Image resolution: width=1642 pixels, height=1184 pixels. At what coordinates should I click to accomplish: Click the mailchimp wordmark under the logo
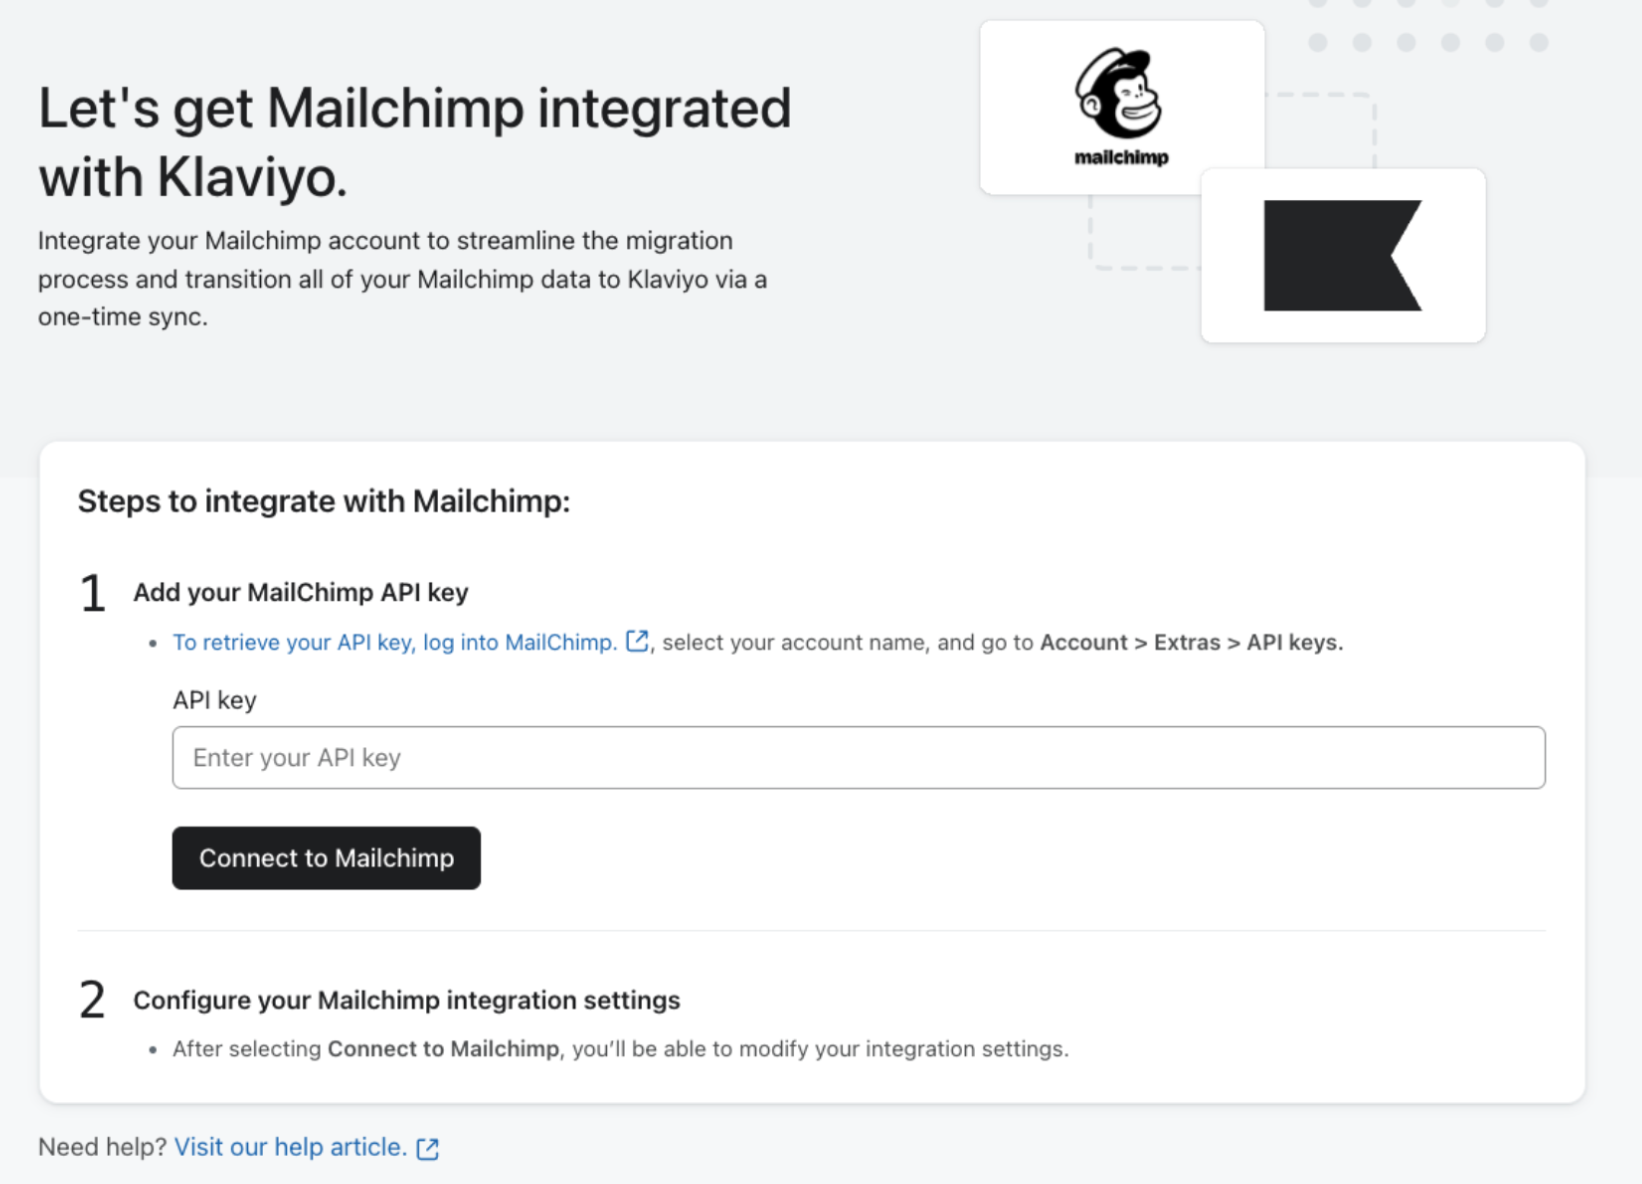point(1121,157)
